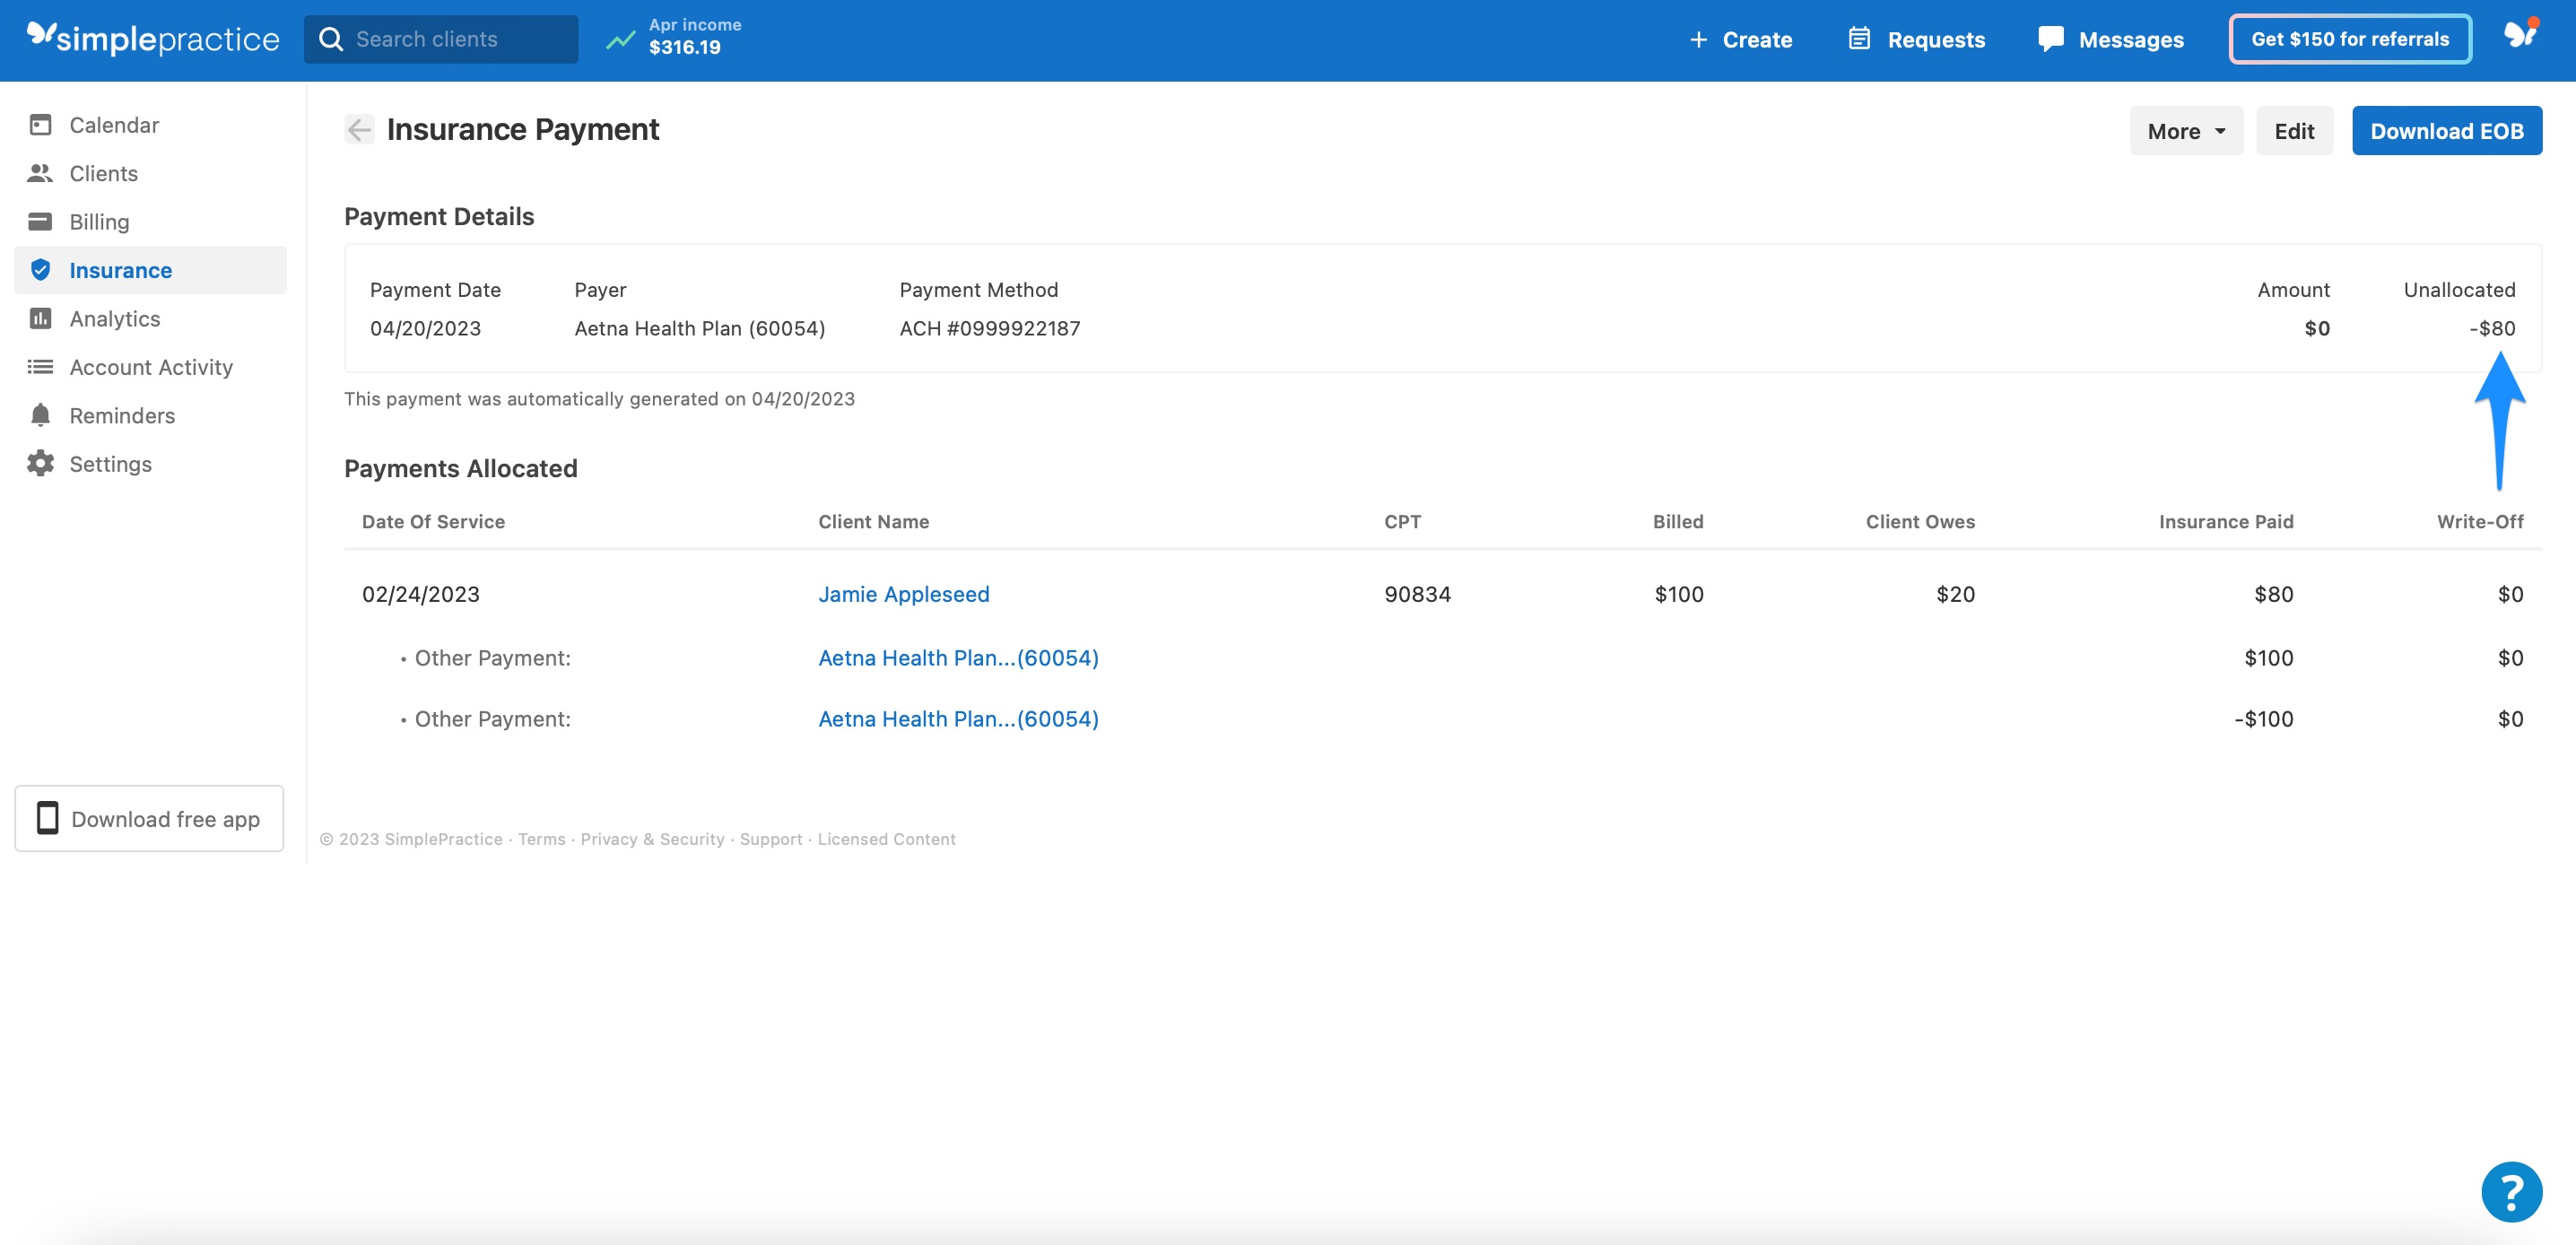
Task: Click the phone icon in Download free app
Action: pos(47,818)
